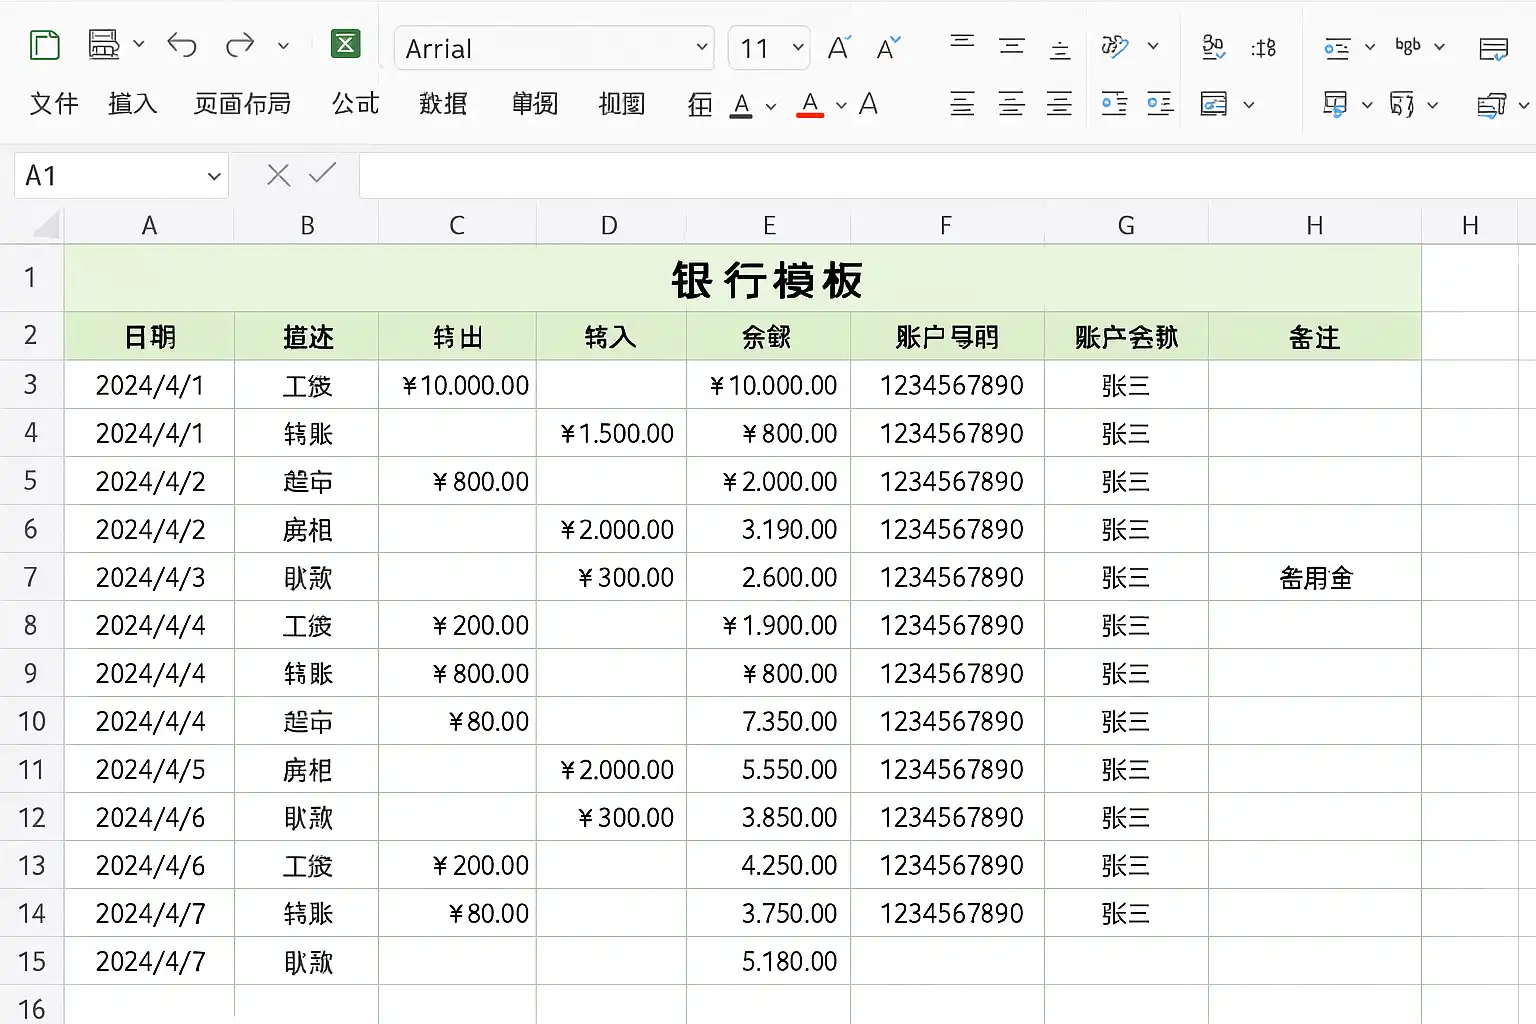This screenshot has height=1024, width=1536.
Task: Decrease font size with smaller A icon
Action: pyautogui.click(x=888, y=48)
